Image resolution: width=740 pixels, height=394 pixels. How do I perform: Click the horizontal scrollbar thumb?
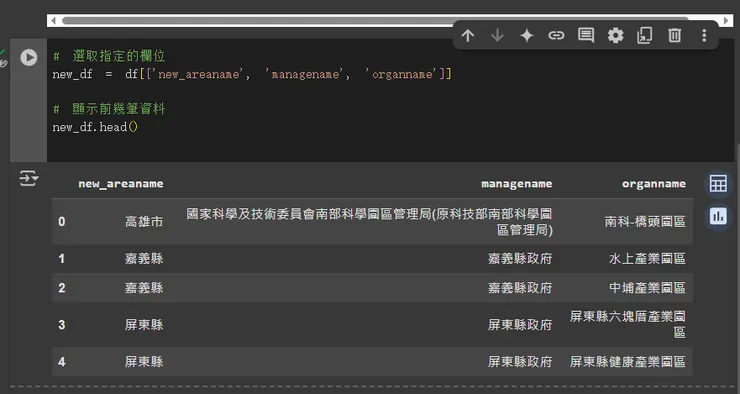click(x=375, y=20)
